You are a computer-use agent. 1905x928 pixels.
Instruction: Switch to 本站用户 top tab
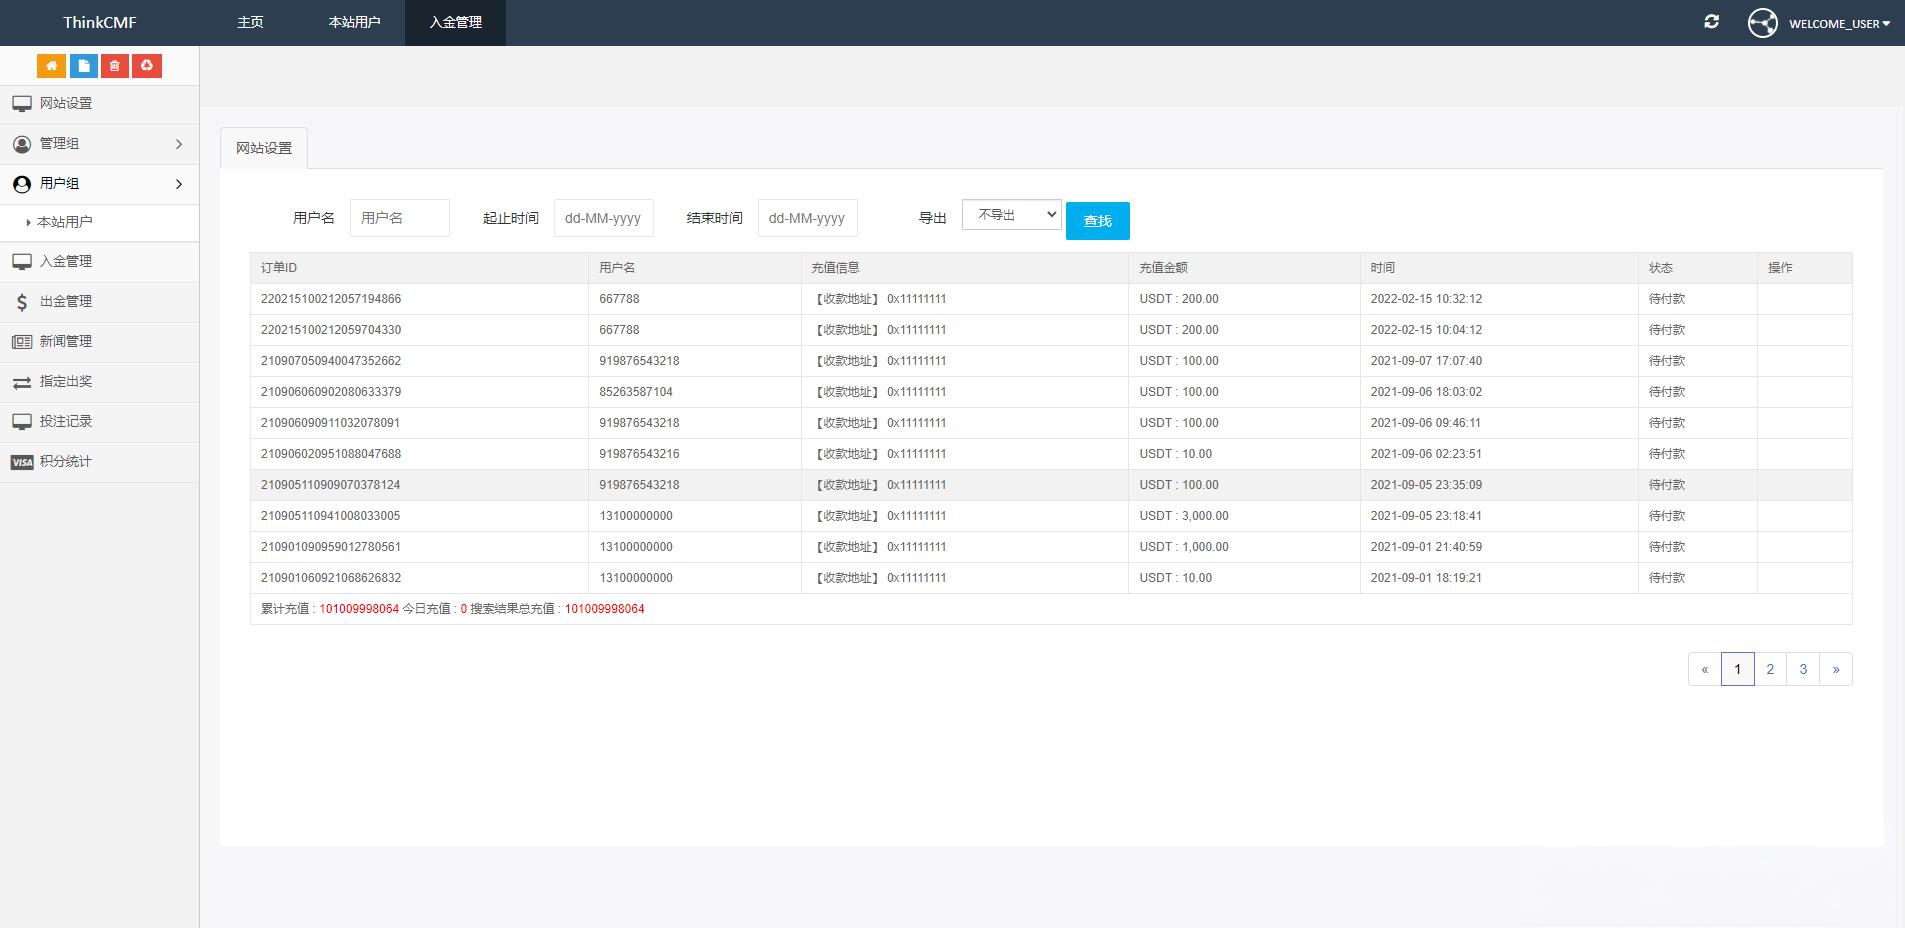[354, 22]
